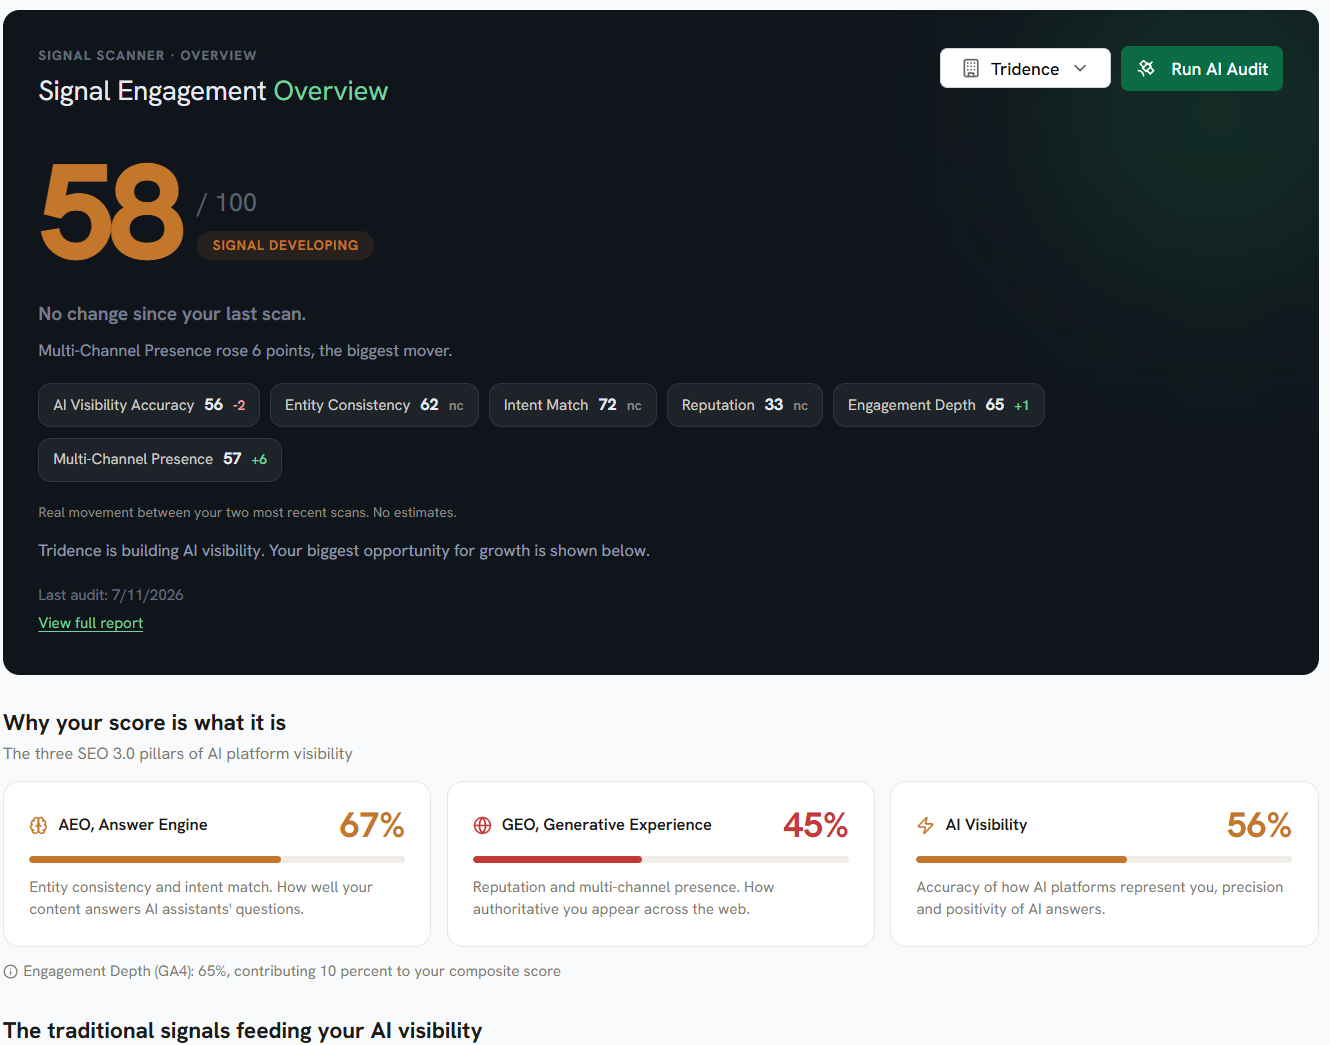Select the Multi-Channel Presence 57 chip
Image resolution: width=1330 pixels, height=1045 pixels.
point(160,460)
